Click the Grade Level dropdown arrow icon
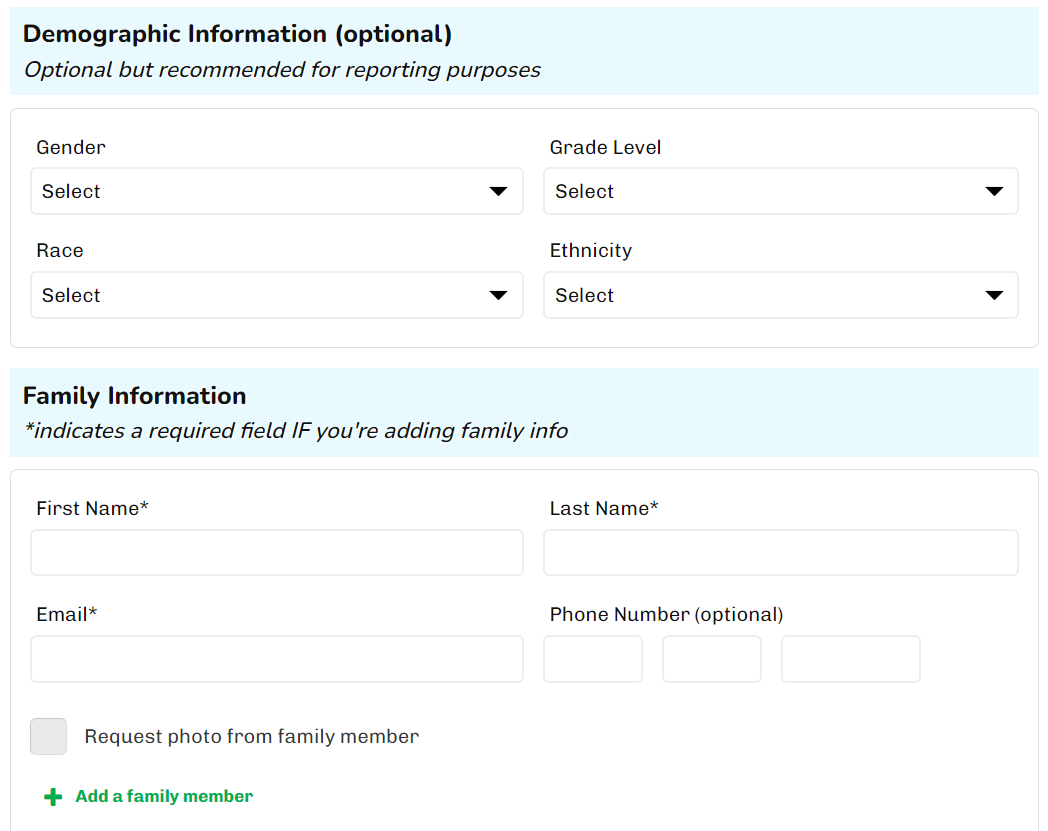The height and width of the screenshot is (831, 1048). point(994,191)
